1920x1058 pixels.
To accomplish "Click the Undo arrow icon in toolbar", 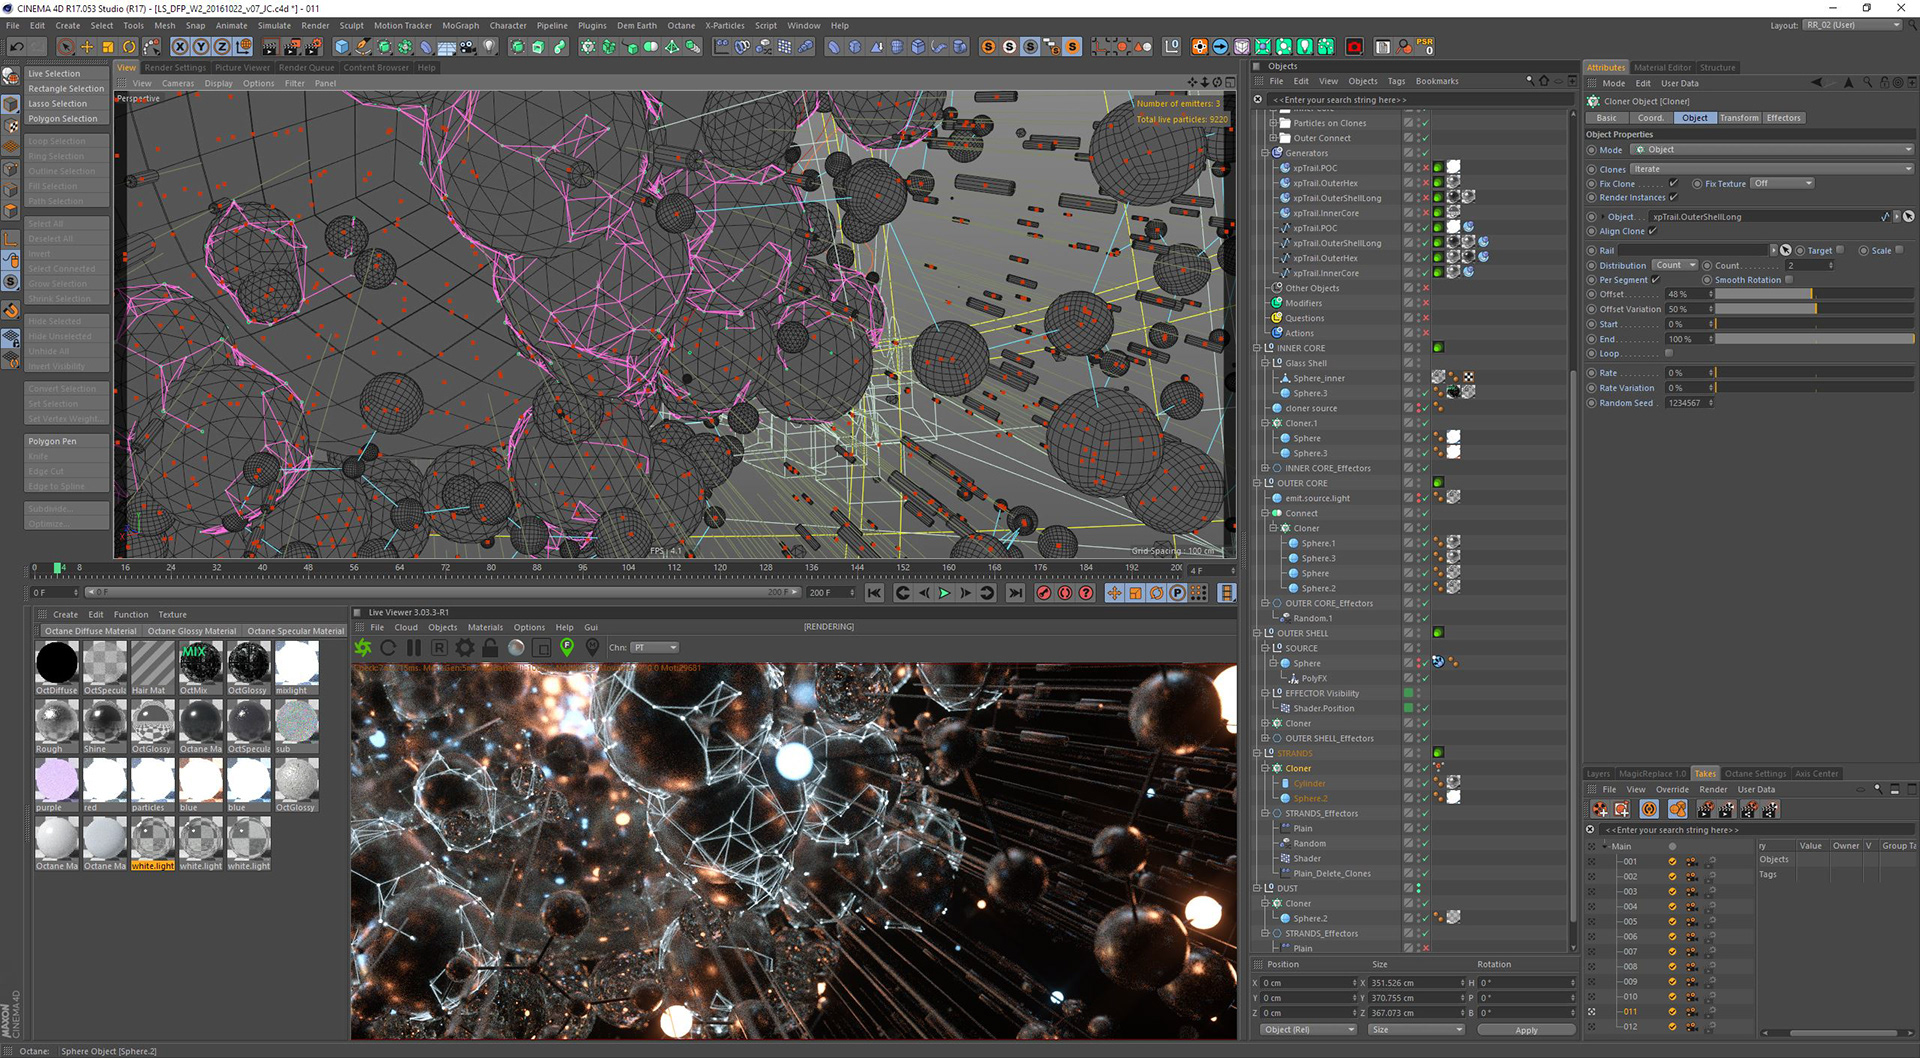I will [16, 46].
